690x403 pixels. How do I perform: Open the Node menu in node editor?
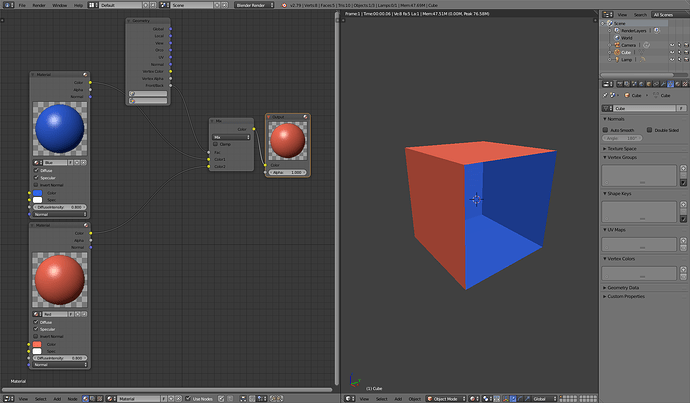(72, 399)
